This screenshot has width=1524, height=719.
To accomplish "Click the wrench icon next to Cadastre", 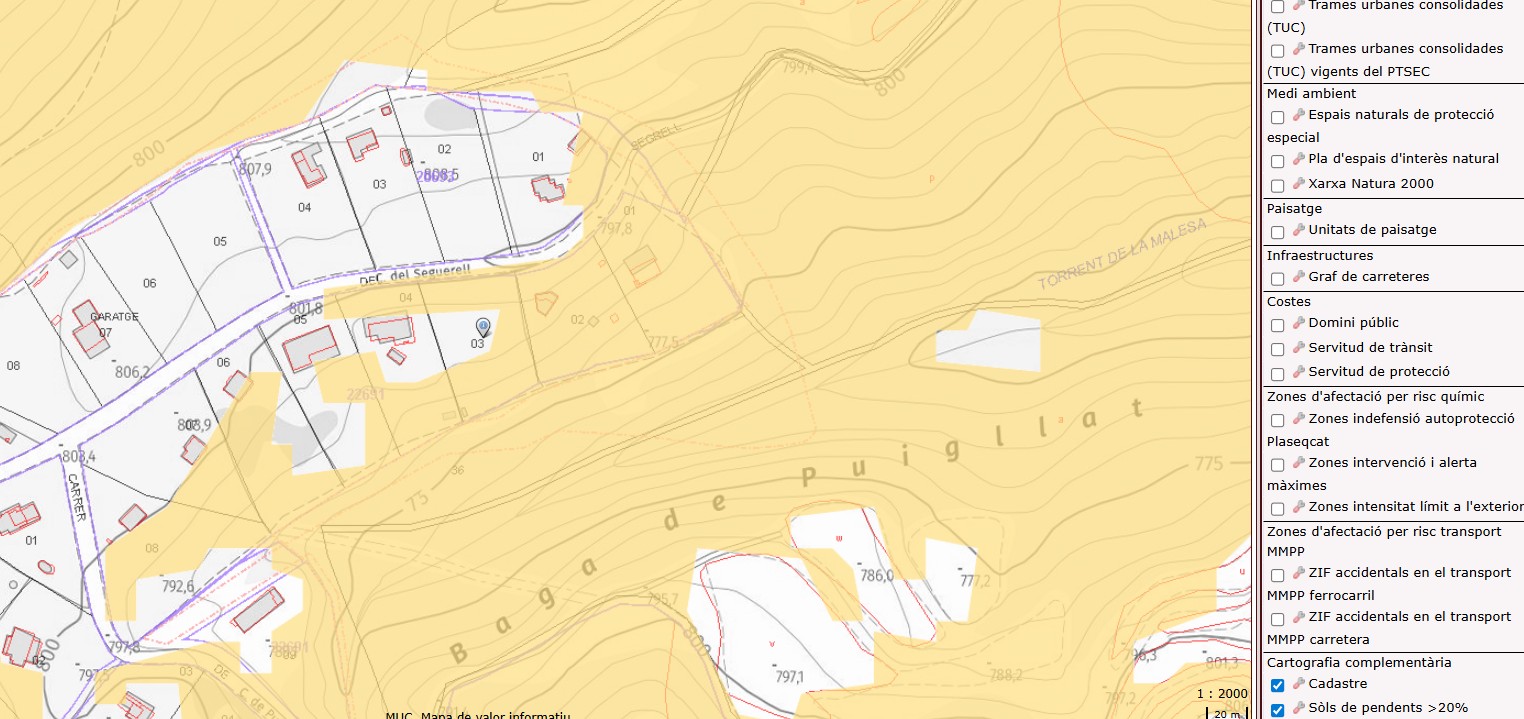I will tap(1299, 684).
